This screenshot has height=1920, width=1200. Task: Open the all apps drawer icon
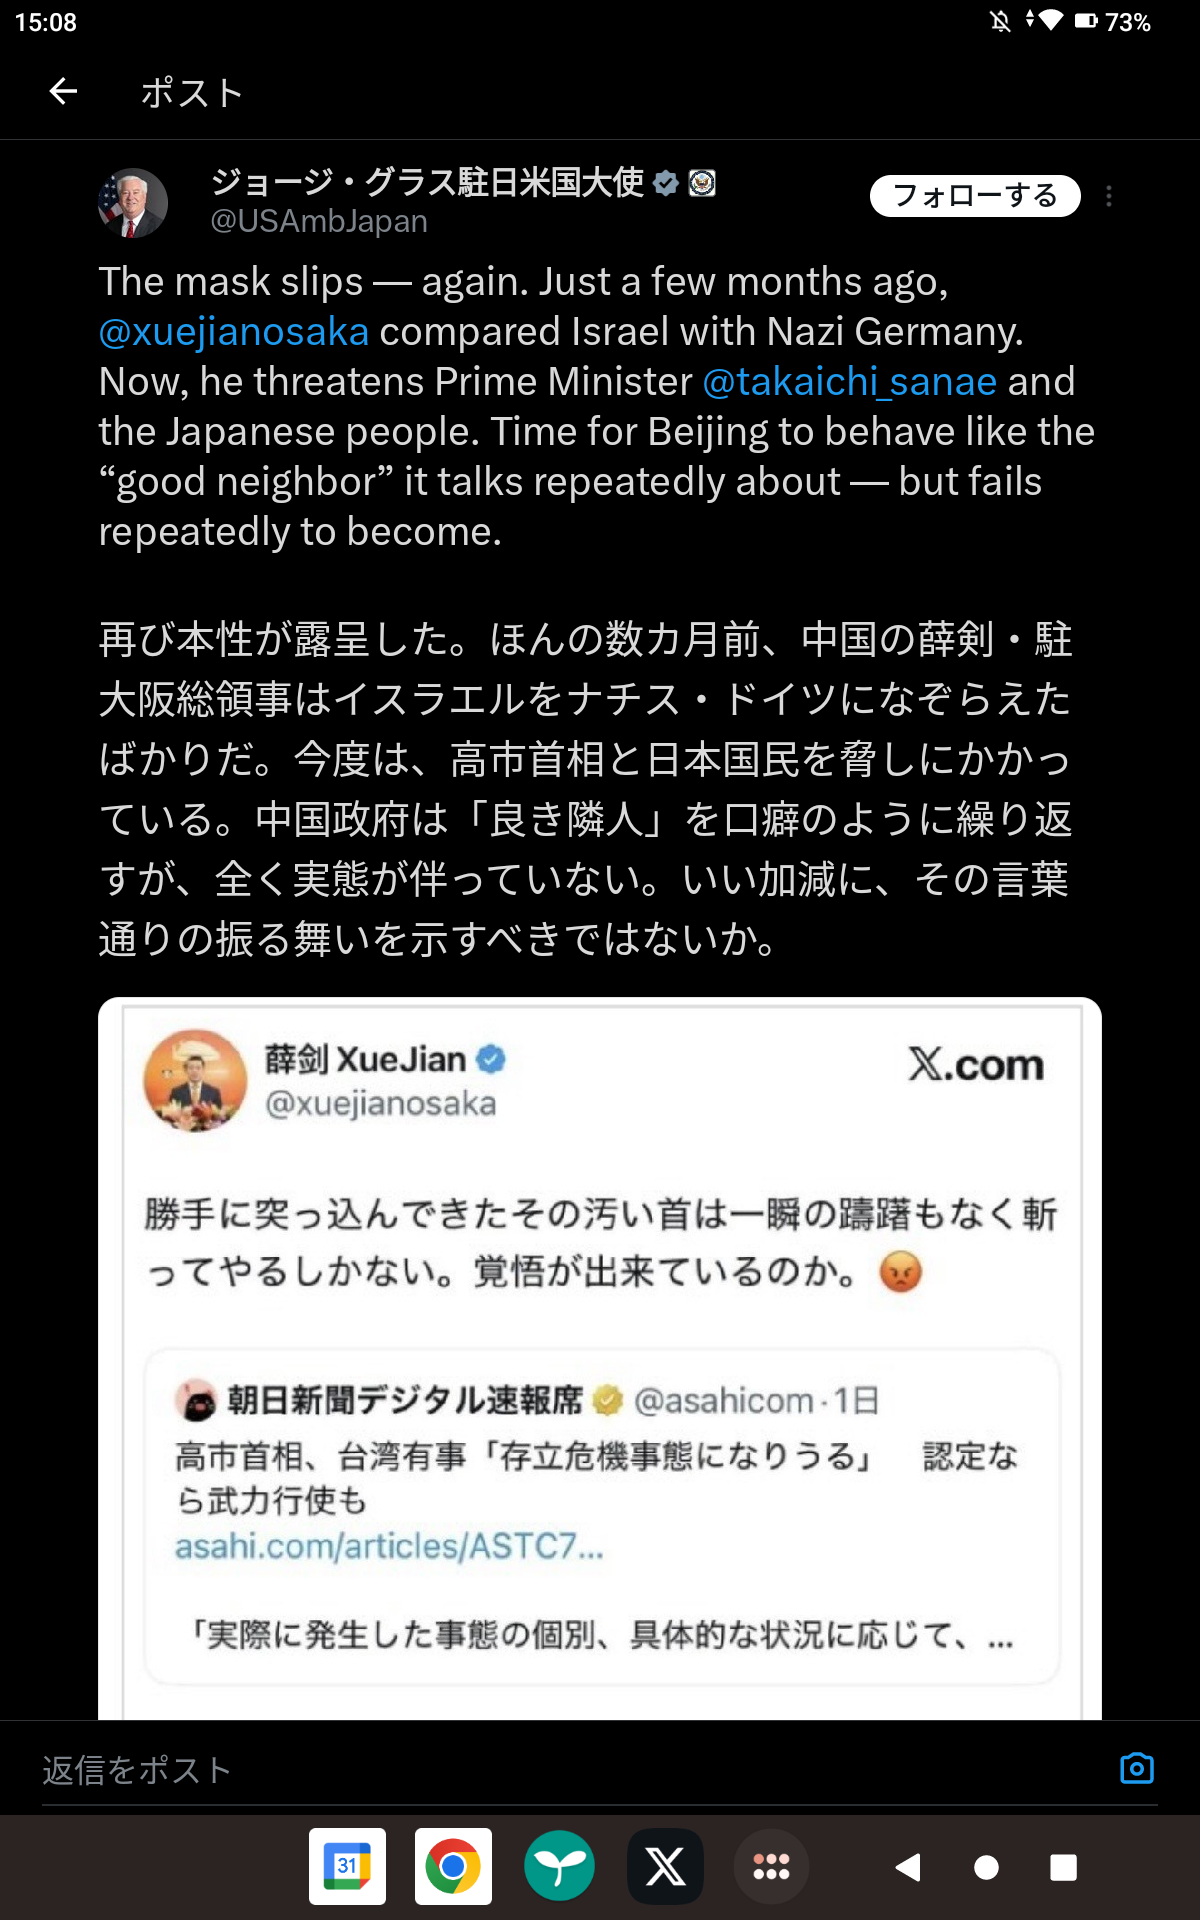(x=771, y=1866)
